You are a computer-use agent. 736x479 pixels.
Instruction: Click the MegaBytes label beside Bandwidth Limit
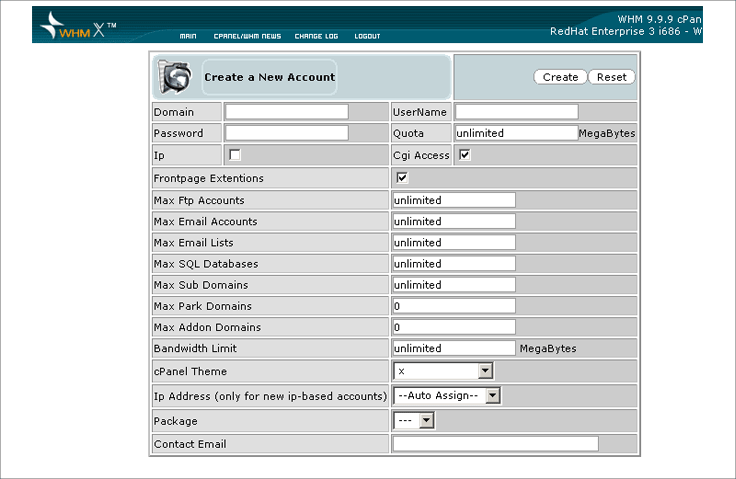(548, 348)
